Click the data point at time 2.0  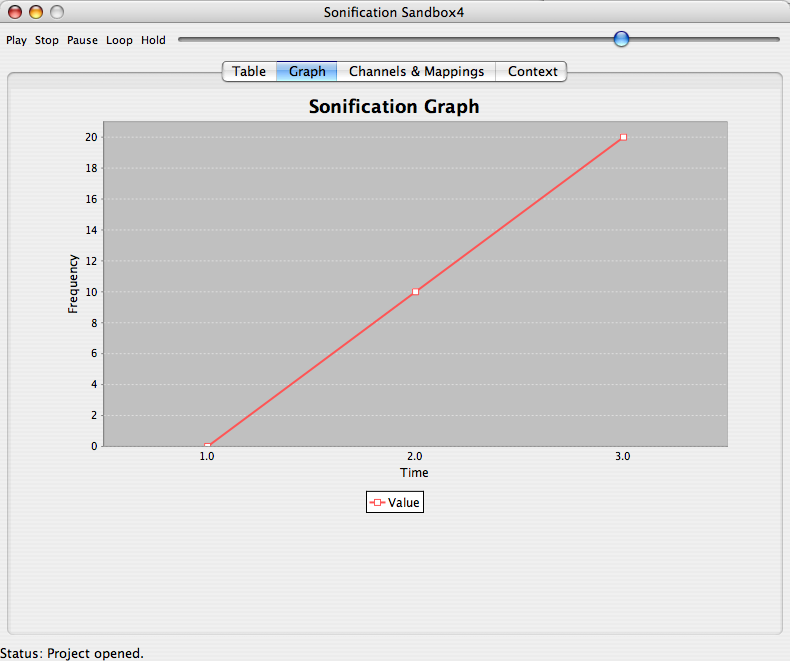415,292
